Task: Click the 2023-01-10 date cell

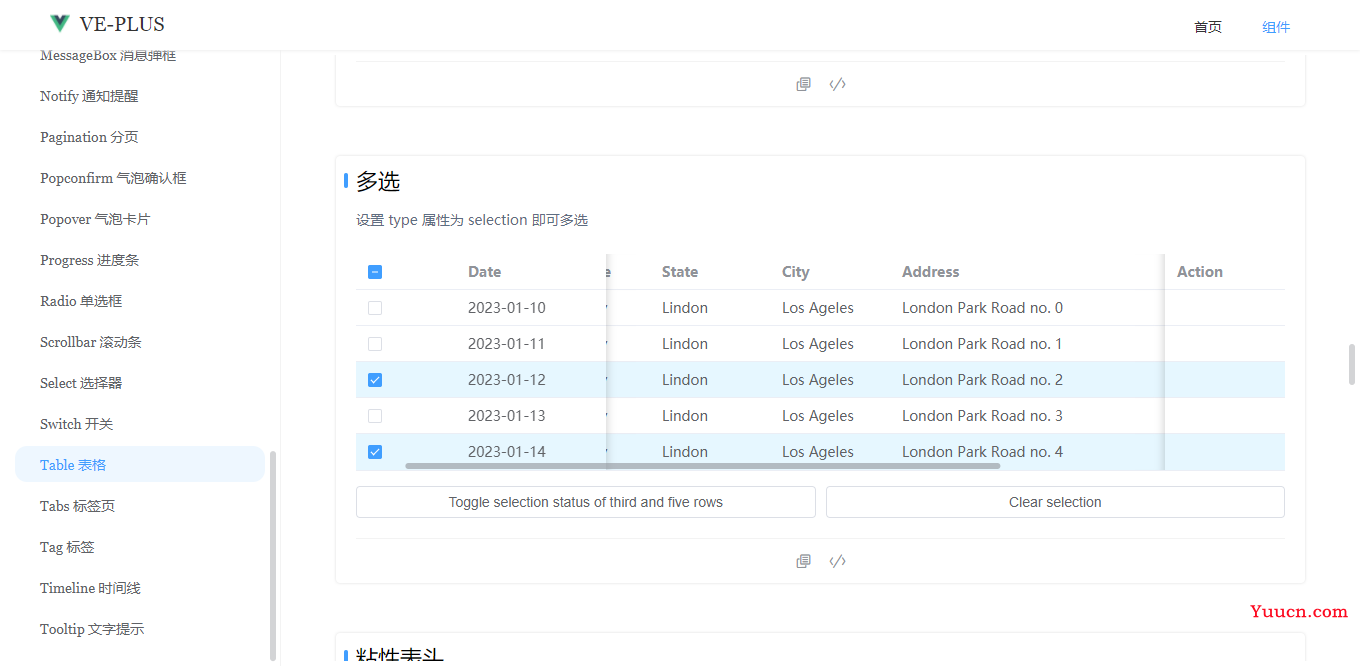Action: click(x=507, y=308)
